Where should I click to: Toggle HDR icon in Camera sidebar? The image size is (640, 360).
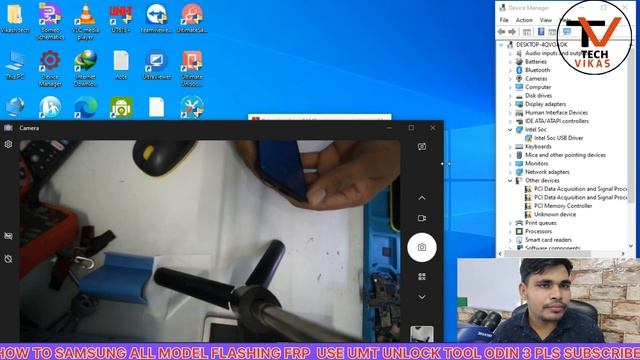point(8,236)
